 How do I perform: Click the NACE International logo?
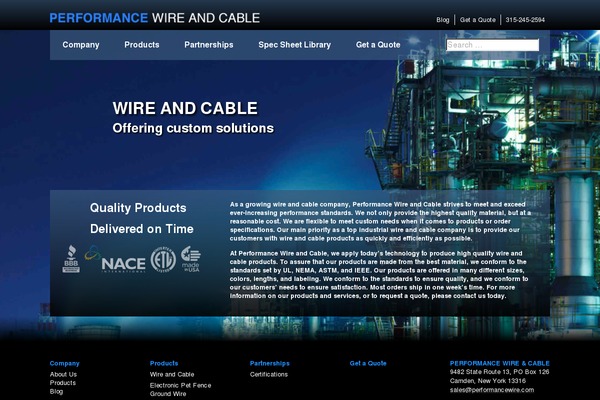point(115,259)
